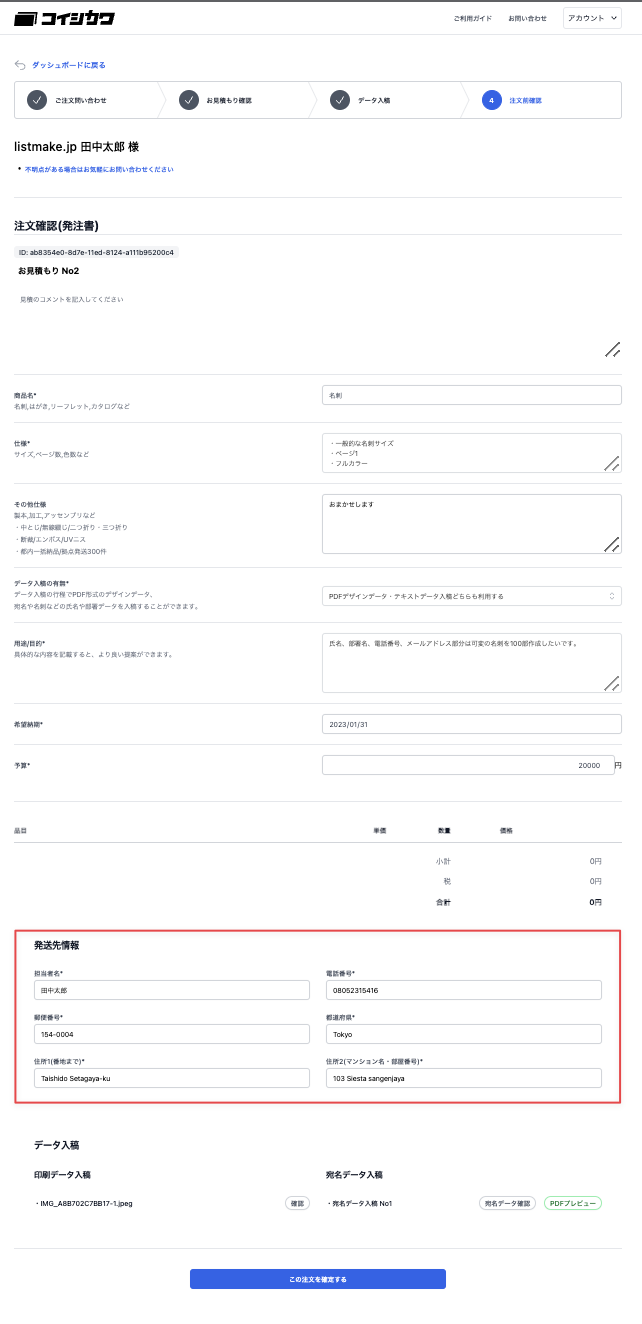Focus the 電話番号 input field
The image size is (642, 1324).
(x=464, y=990)
